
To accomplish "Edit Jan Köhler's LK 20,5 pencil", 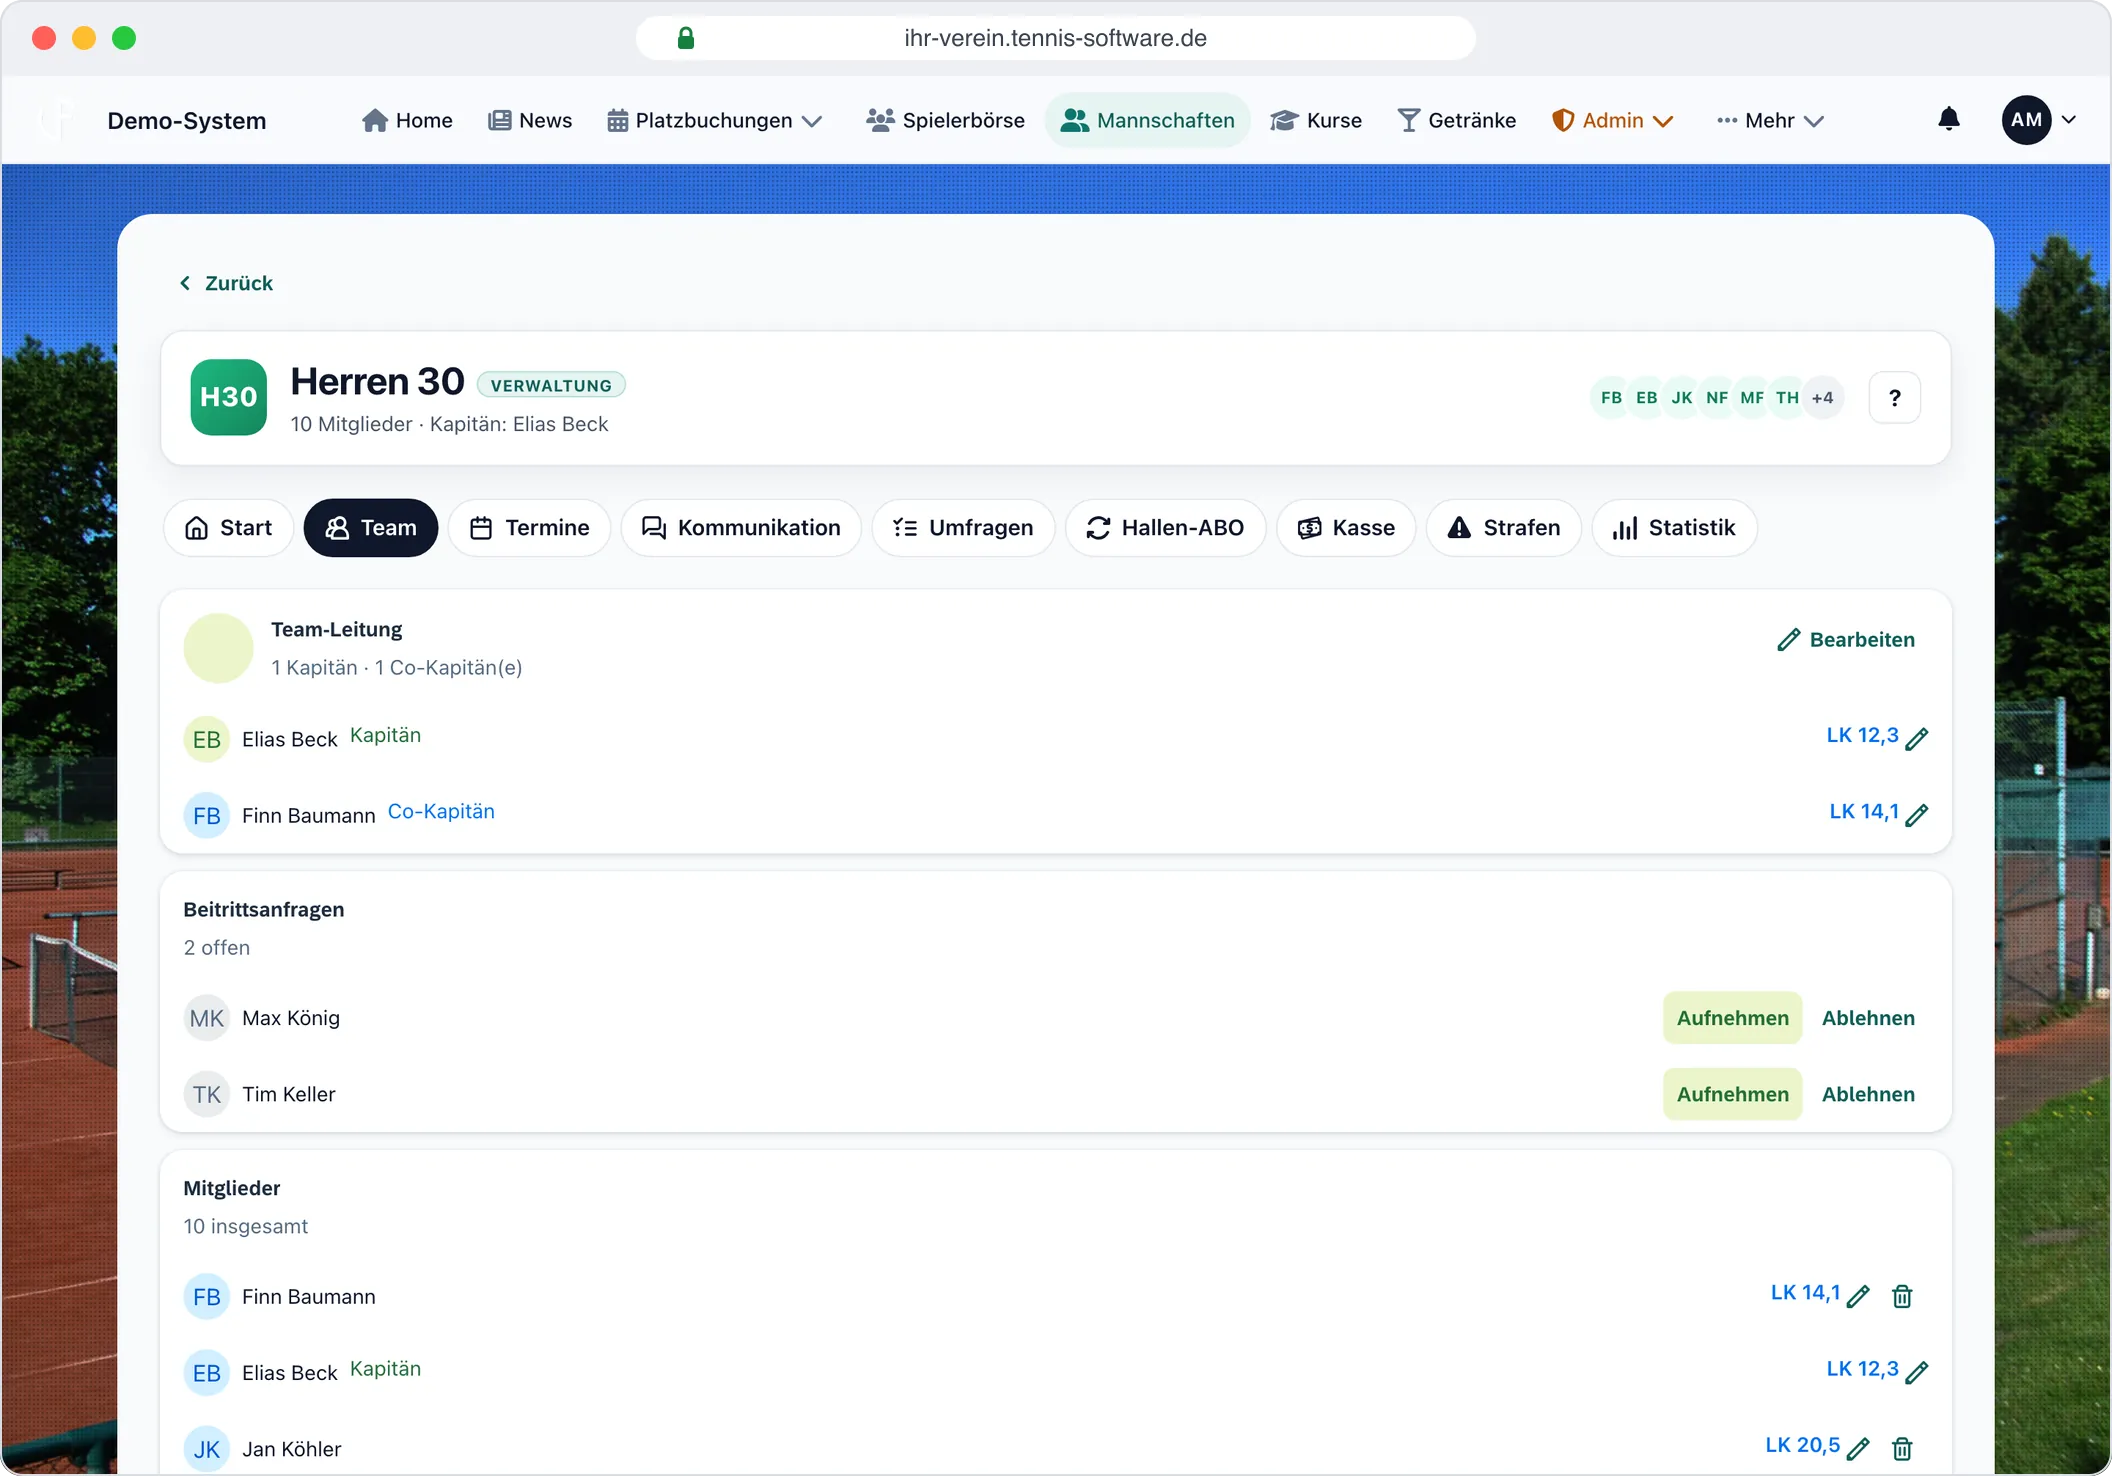I will (x=1858, y=1449).
